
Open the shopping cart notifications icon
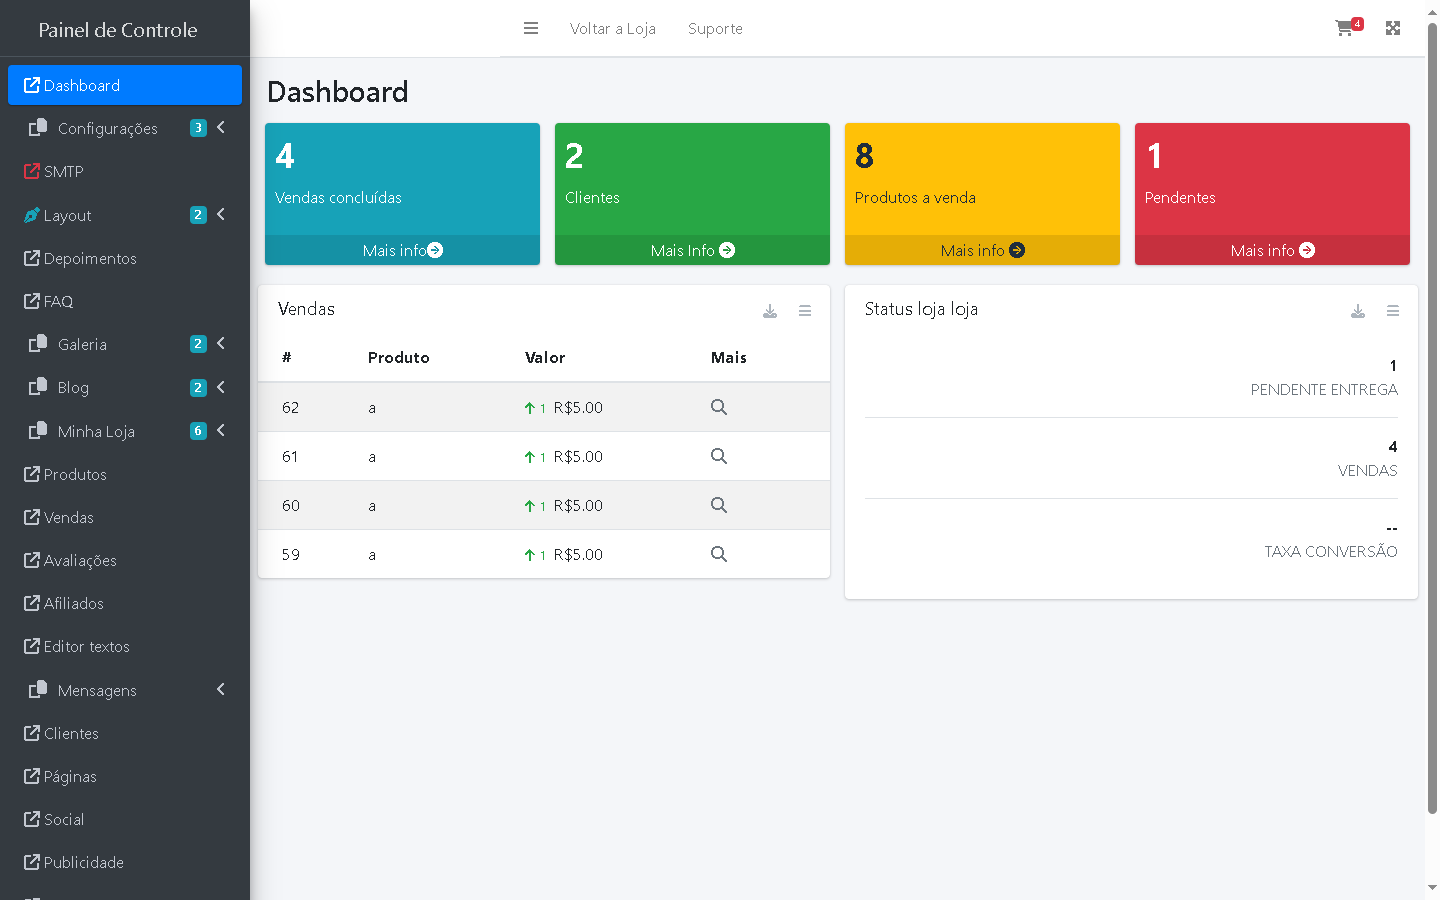click(1346, 28)
